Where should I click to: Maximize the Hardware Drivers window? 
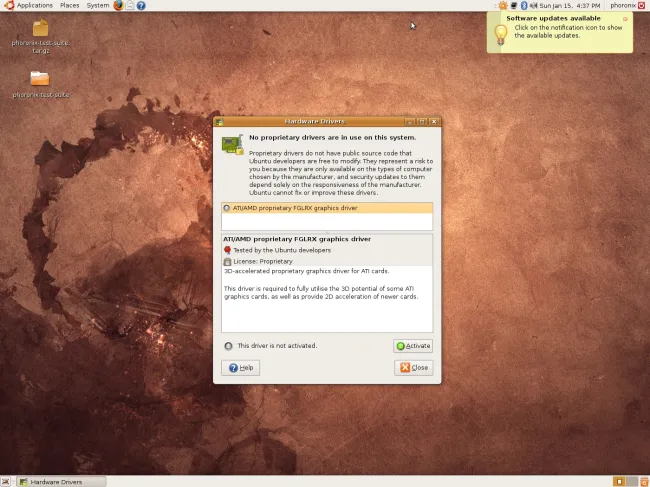tap(422, 121)
